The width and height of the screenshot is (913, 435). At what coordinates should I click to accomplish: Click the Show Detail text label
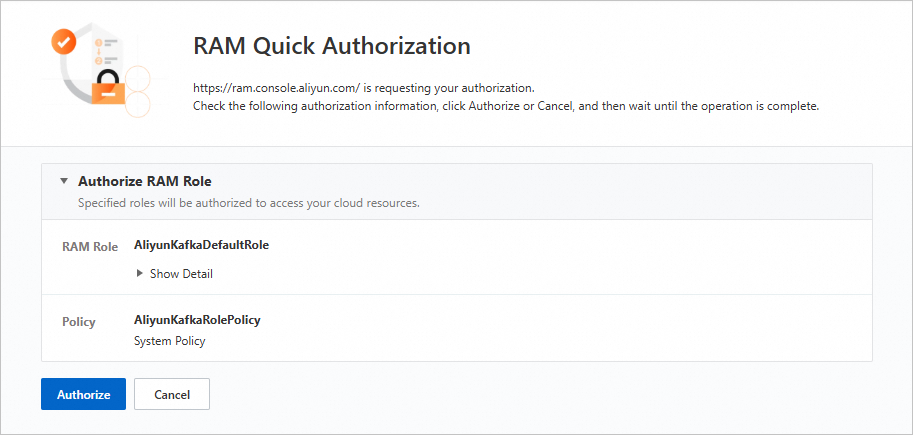click(x=181, y=274)
